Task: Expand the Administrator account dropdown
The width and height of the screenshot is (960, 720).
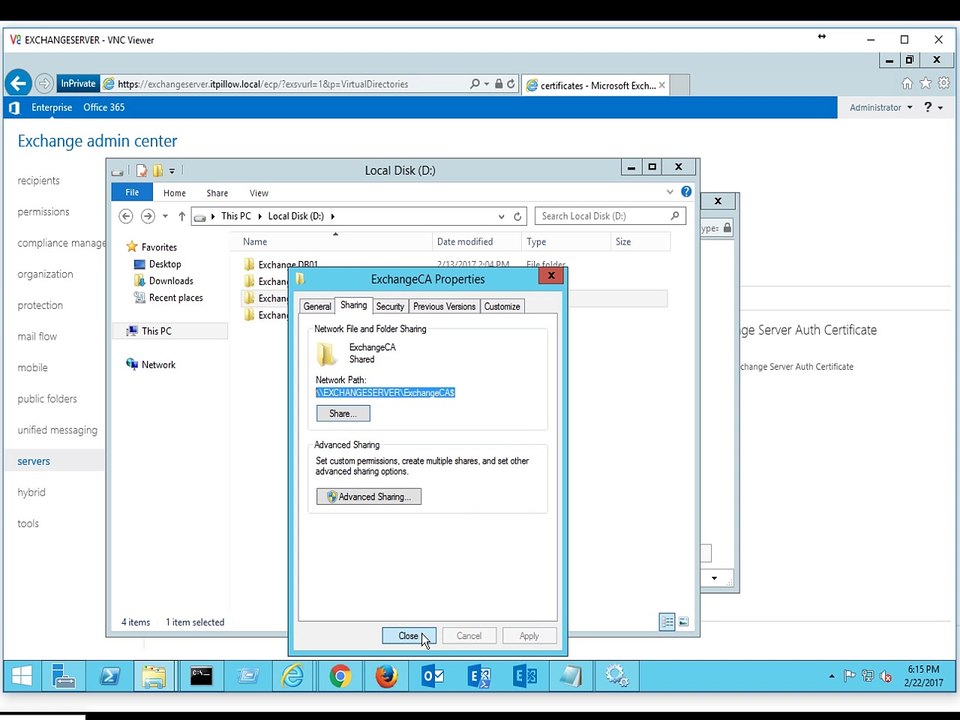Action: 910,107
